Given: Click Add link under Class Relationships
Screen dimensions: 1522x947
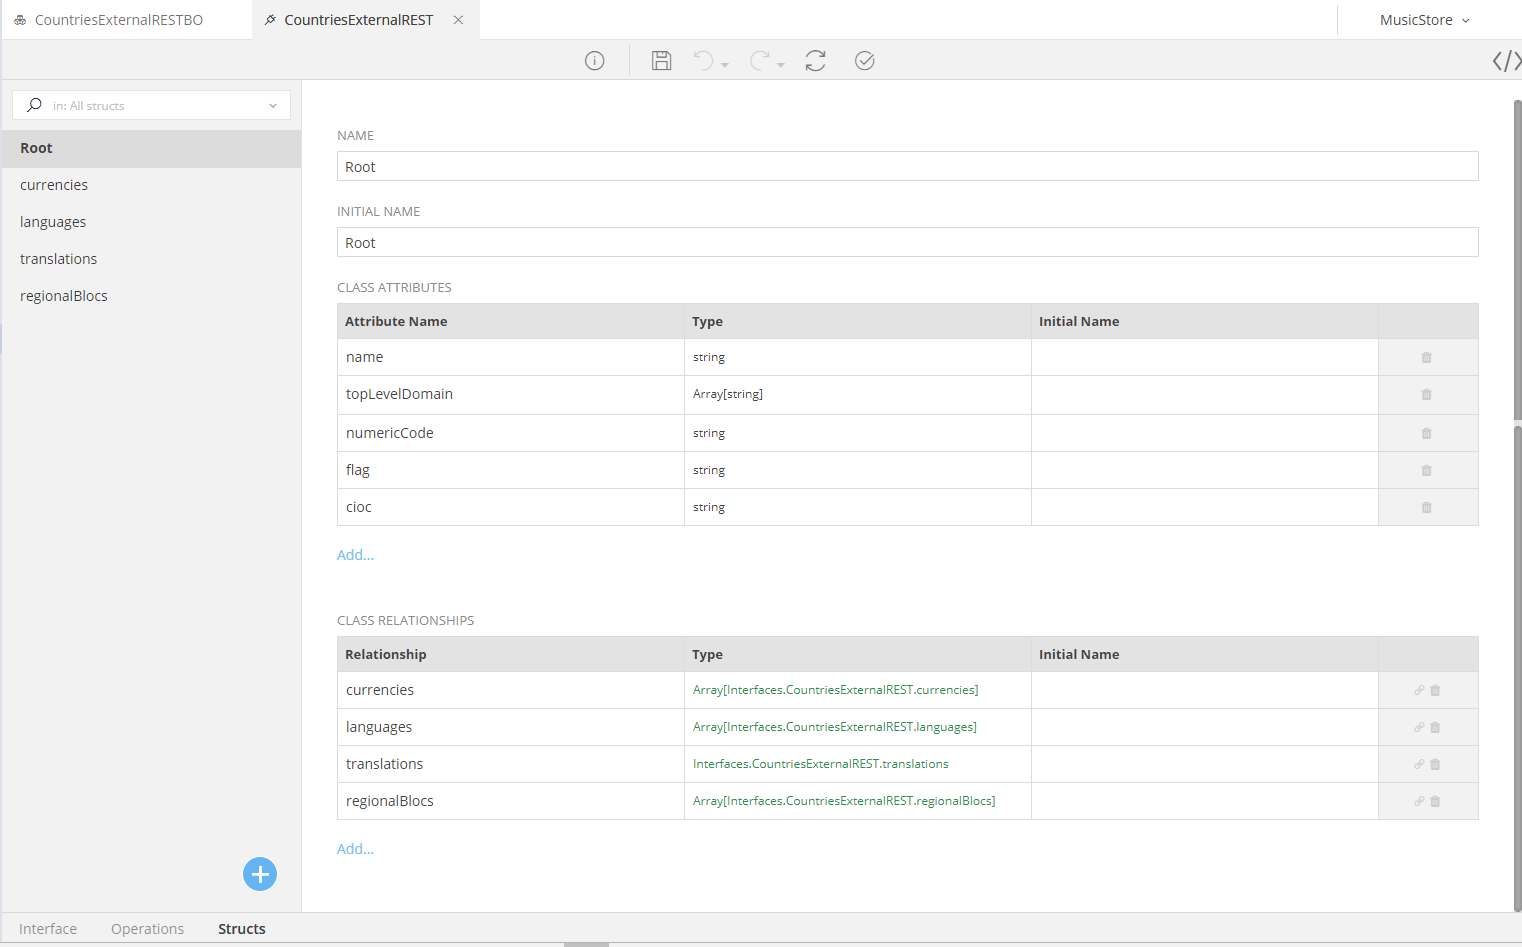Looking at the screenshot, I should 355,849.
